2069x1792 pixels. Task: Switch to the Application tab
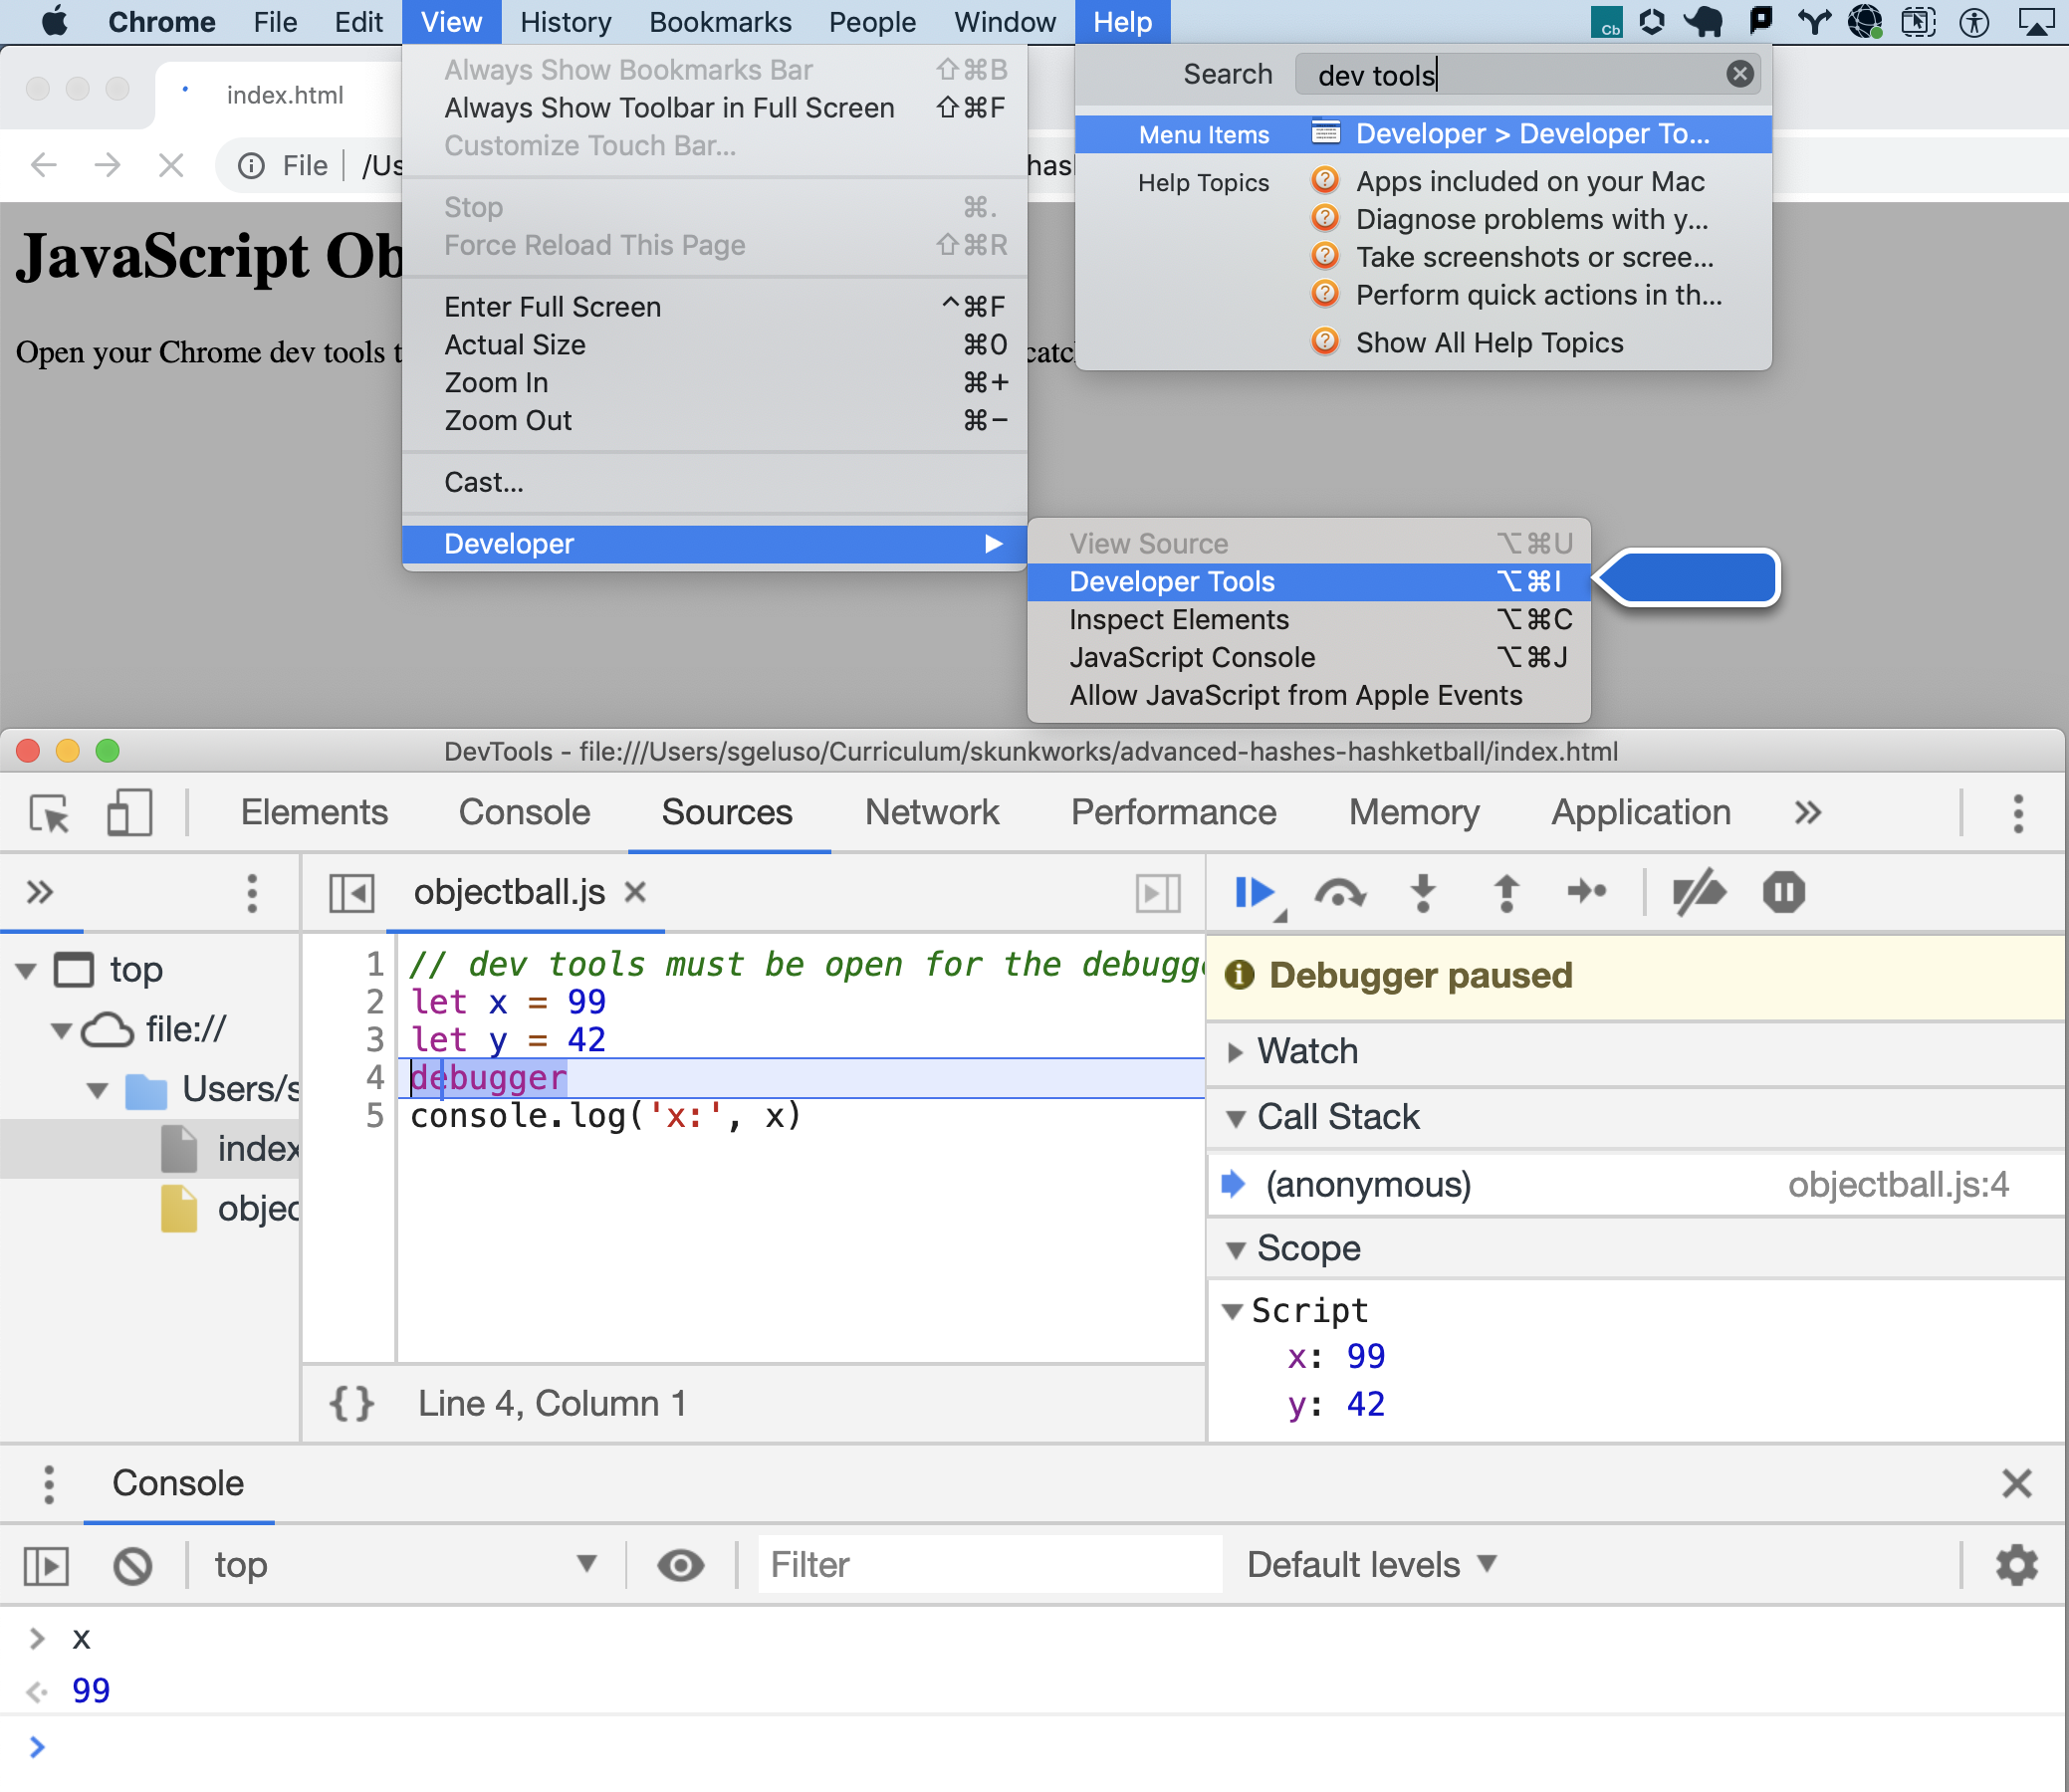click(1640, 812)
